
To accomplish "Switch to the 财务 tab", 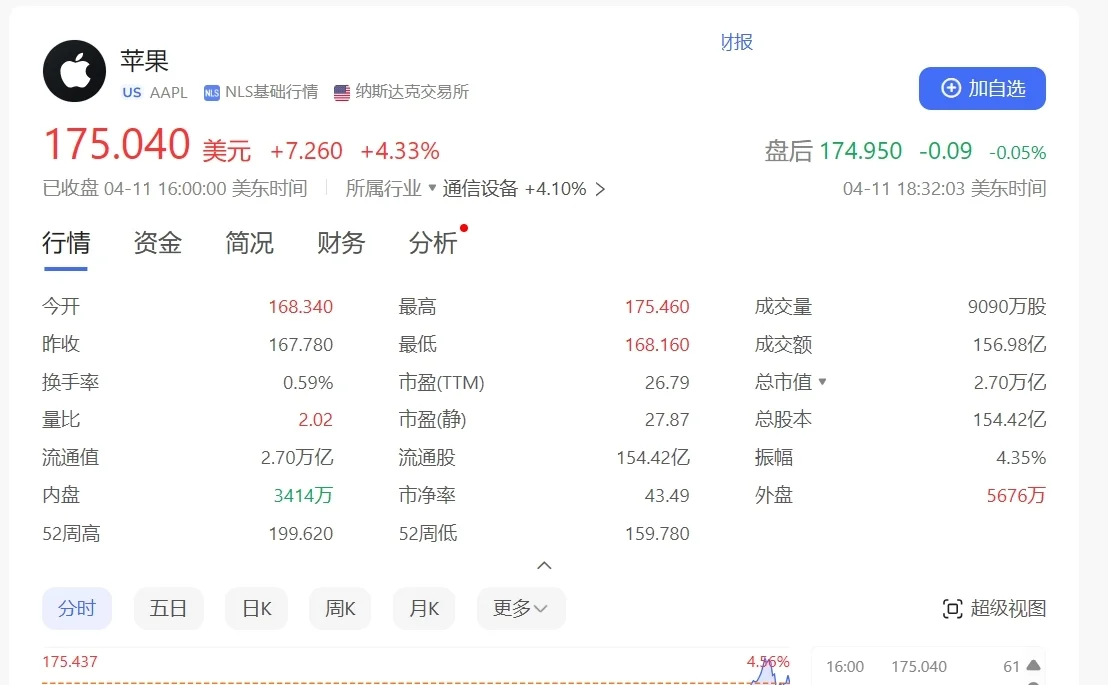I will click(x=341, y=243).
